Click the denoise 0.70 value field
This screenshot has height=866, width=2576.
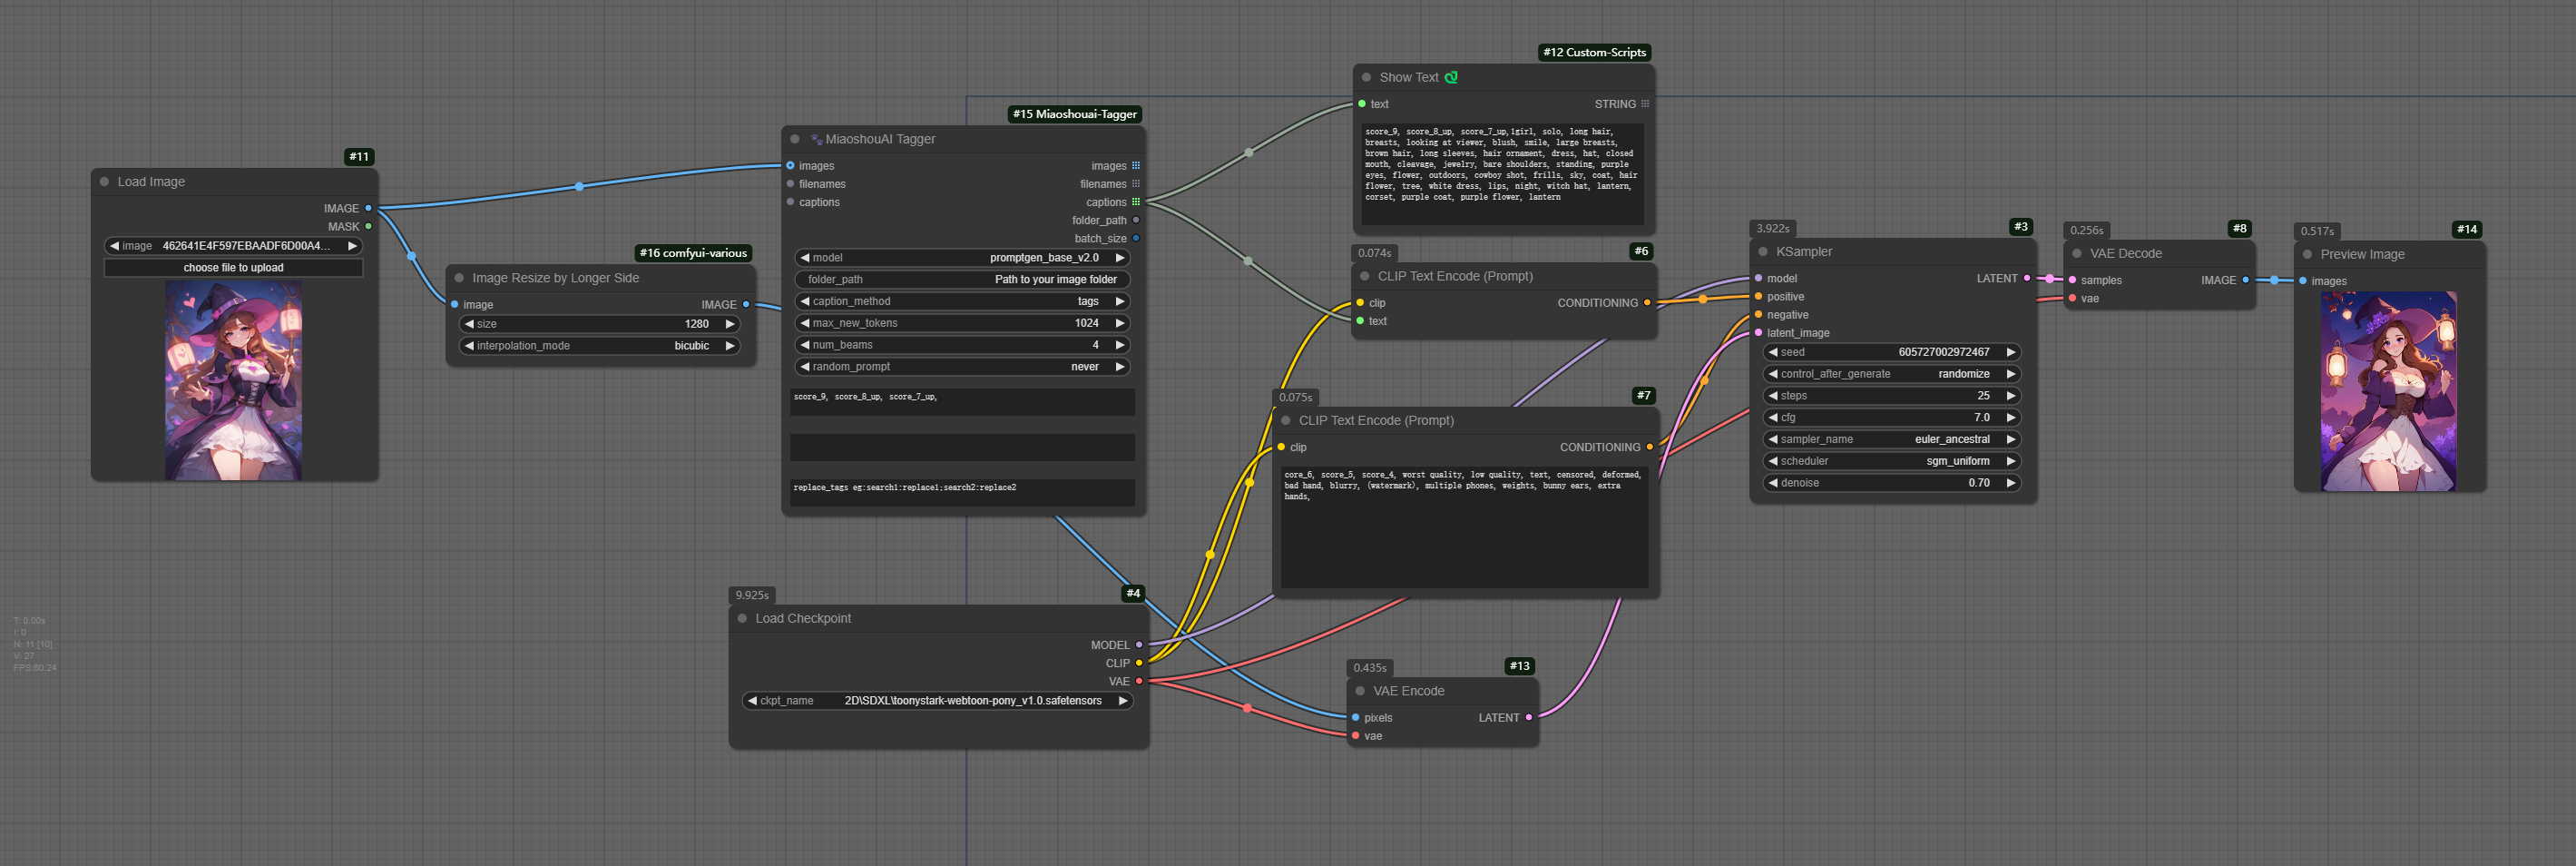[x=1891, y=483]
